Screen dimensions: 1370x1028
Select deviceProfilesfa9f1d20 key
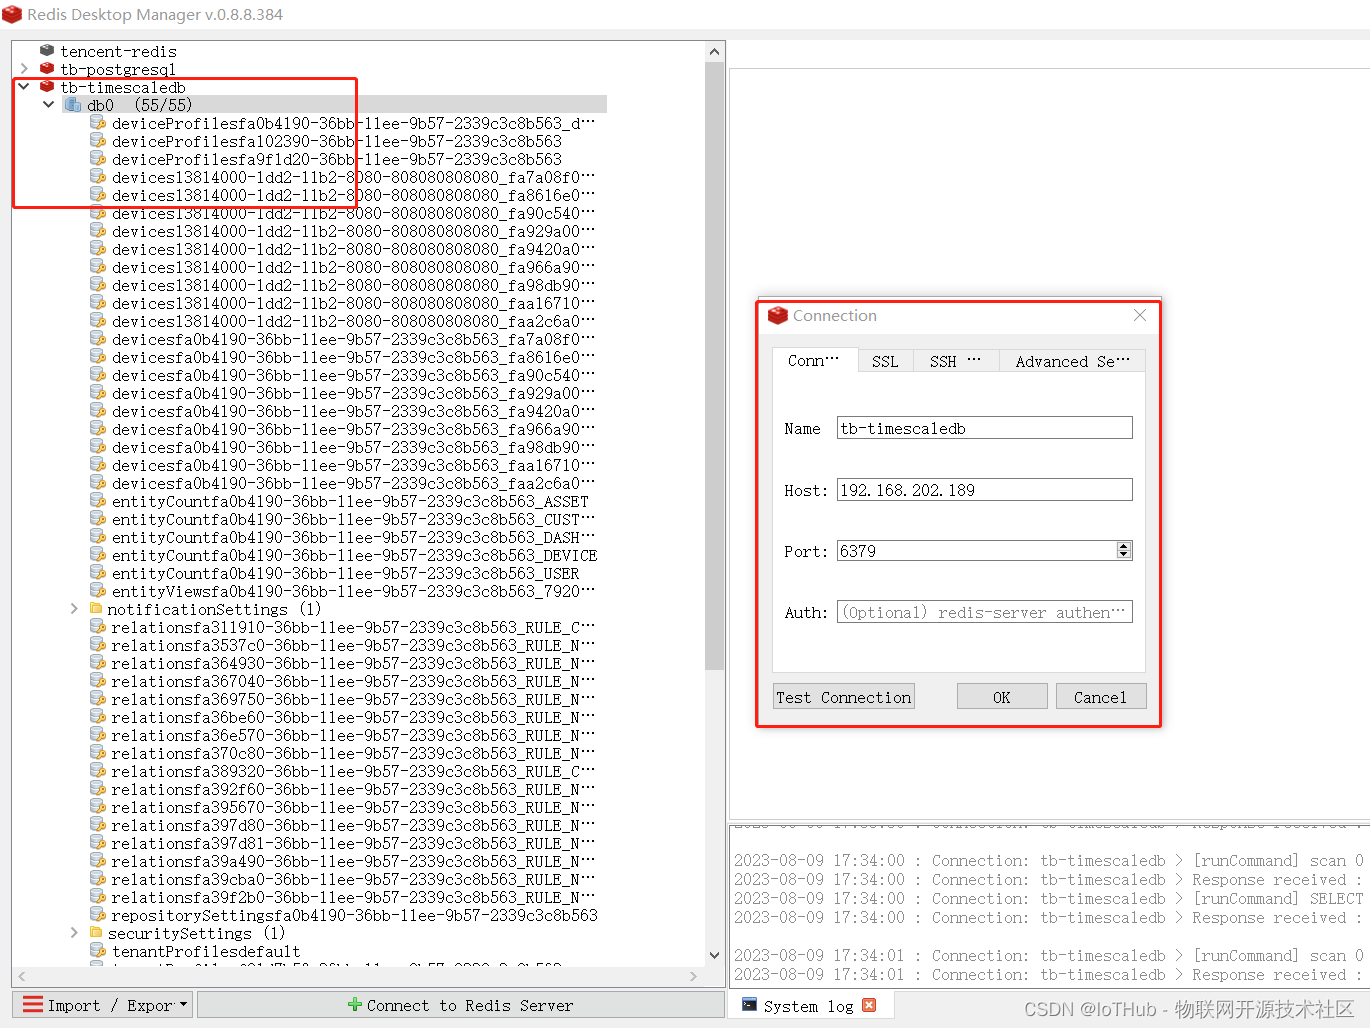click(x=336, y=159)
